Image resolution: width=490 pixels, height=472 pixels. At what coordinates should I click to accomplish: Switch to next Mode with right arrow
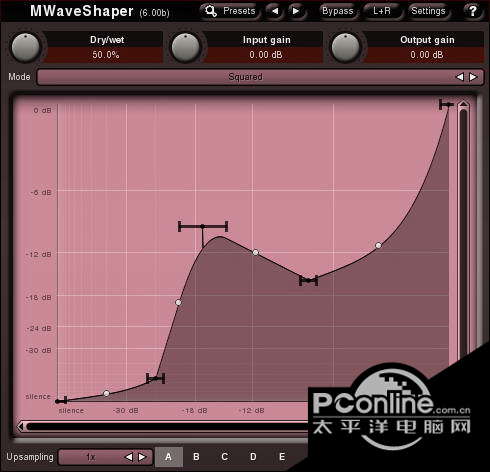[473, 77]
